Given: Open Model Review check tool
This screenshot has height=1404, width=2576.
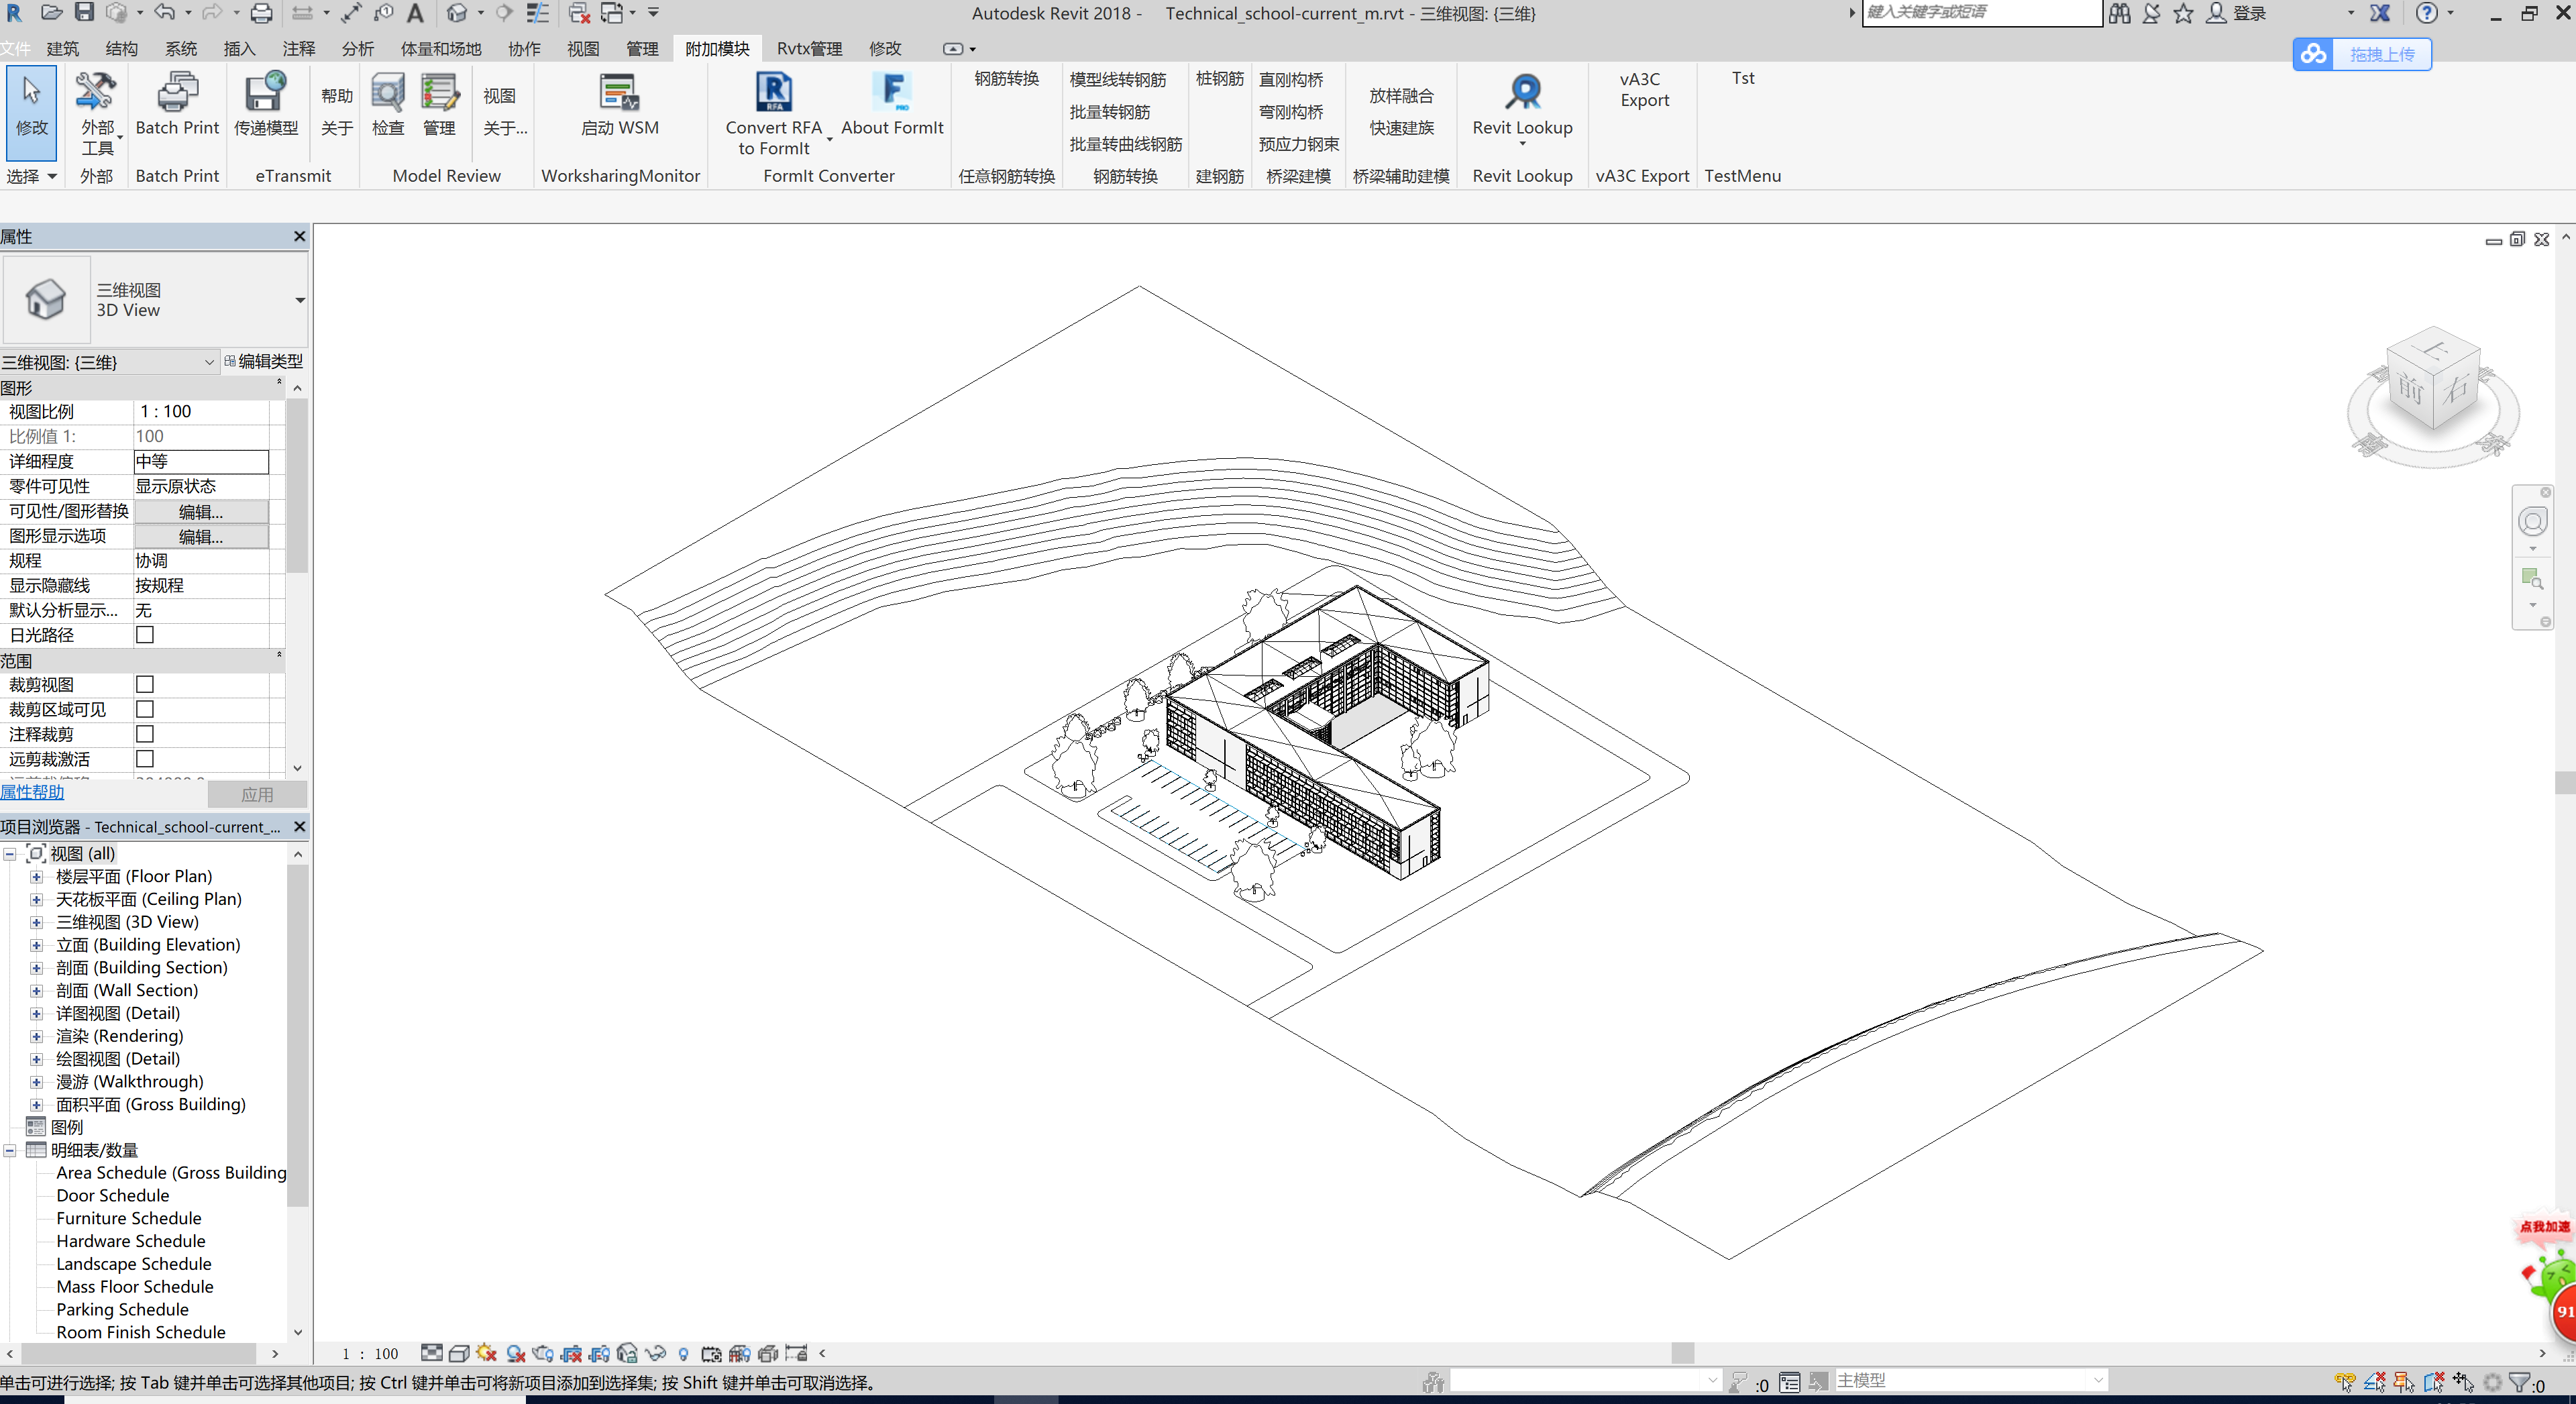Looking at the screenshot, I should click(x=388, y=93).
